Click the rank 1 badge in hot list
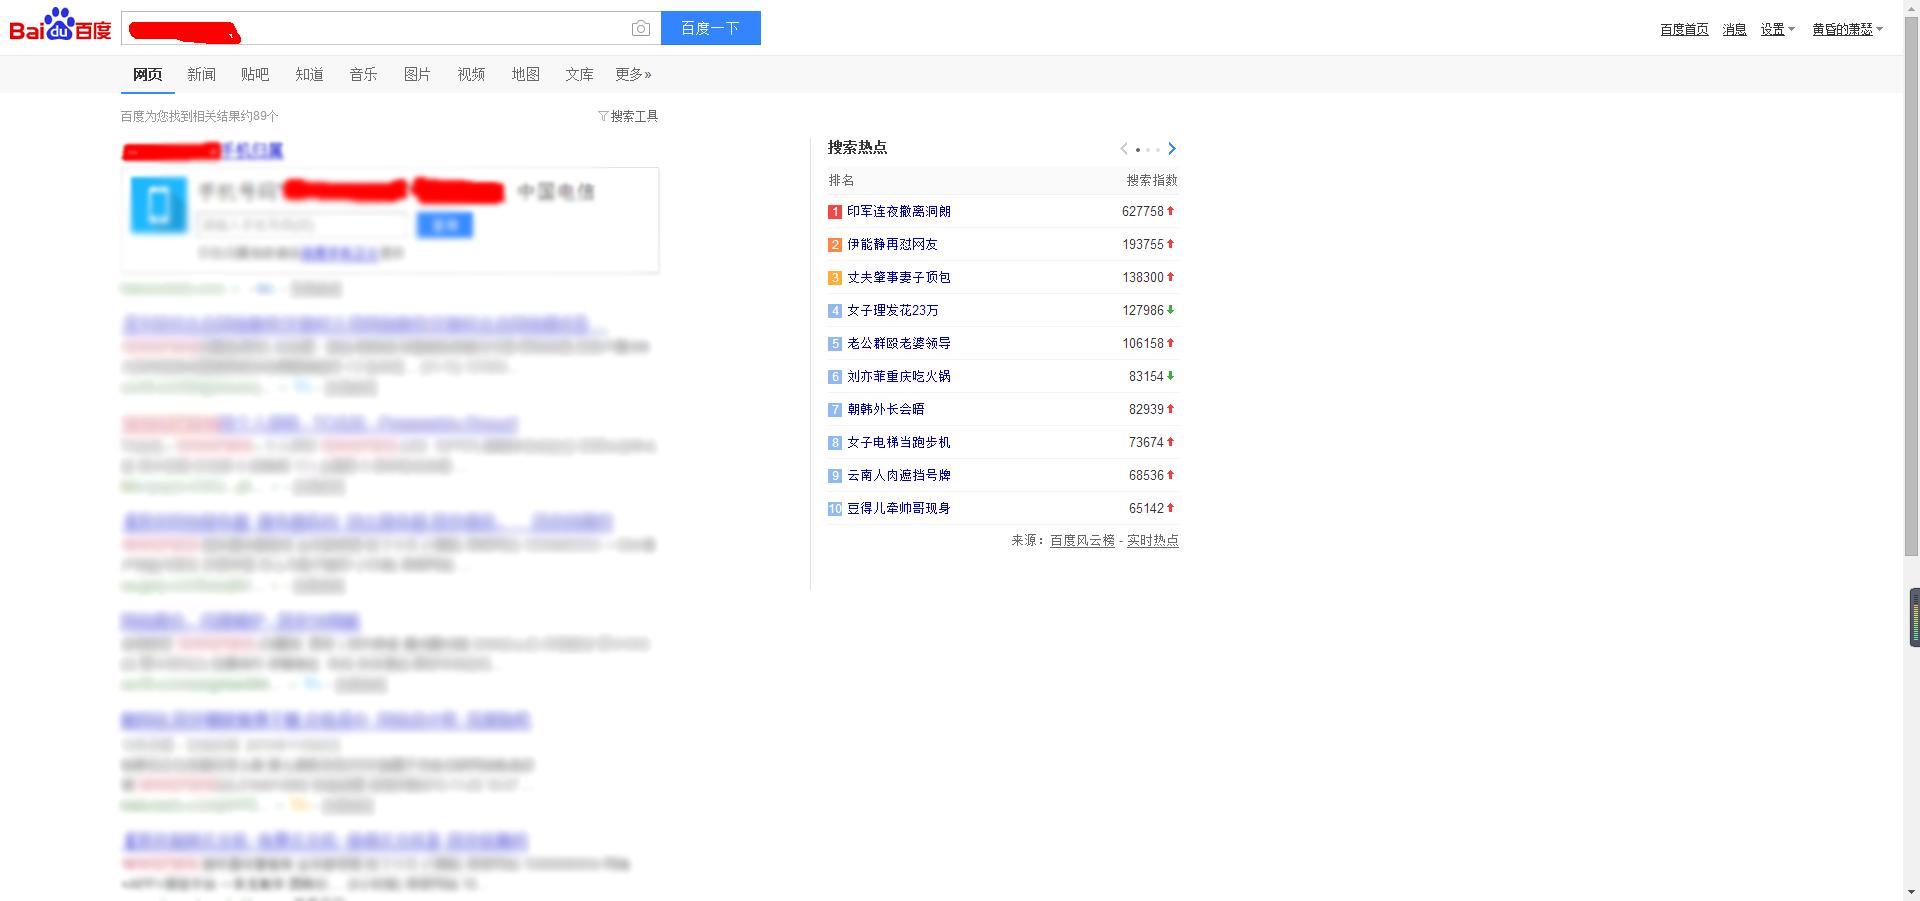 [835, 212]
